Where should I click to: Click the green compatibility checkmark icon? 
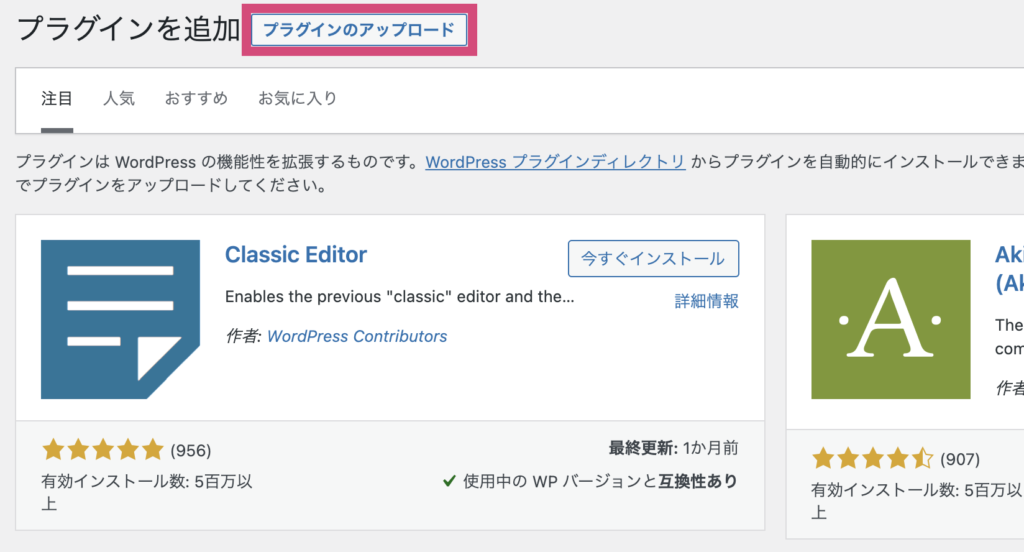click(x=449, y=481)
